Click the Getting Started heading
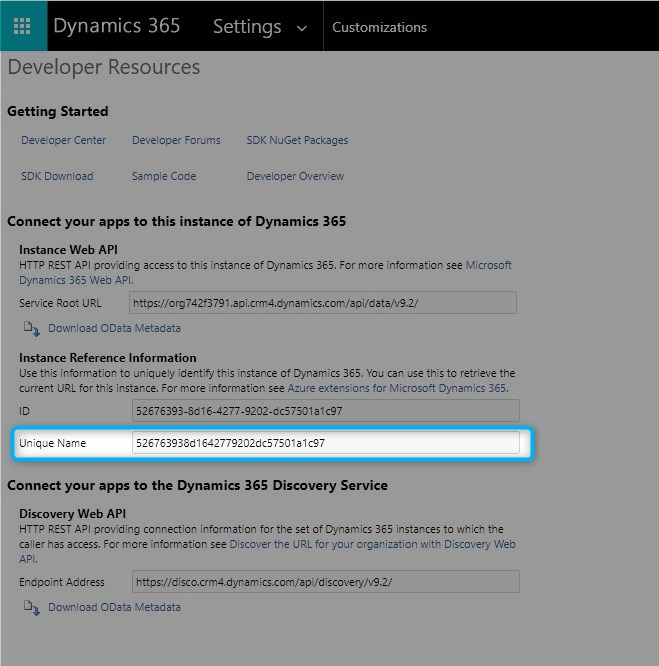Image resolution: width=659 pixels, height=666 pixels. click(x=58, y=111)
